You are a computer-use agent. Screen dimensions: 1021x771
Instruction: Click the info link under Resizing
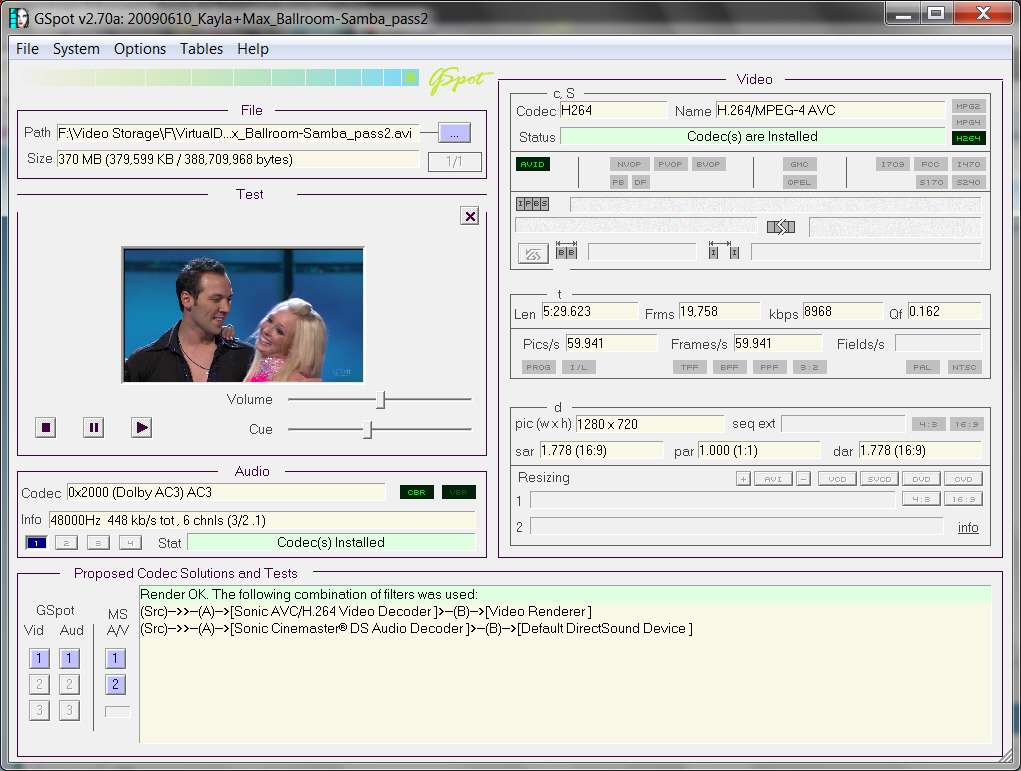968,527
